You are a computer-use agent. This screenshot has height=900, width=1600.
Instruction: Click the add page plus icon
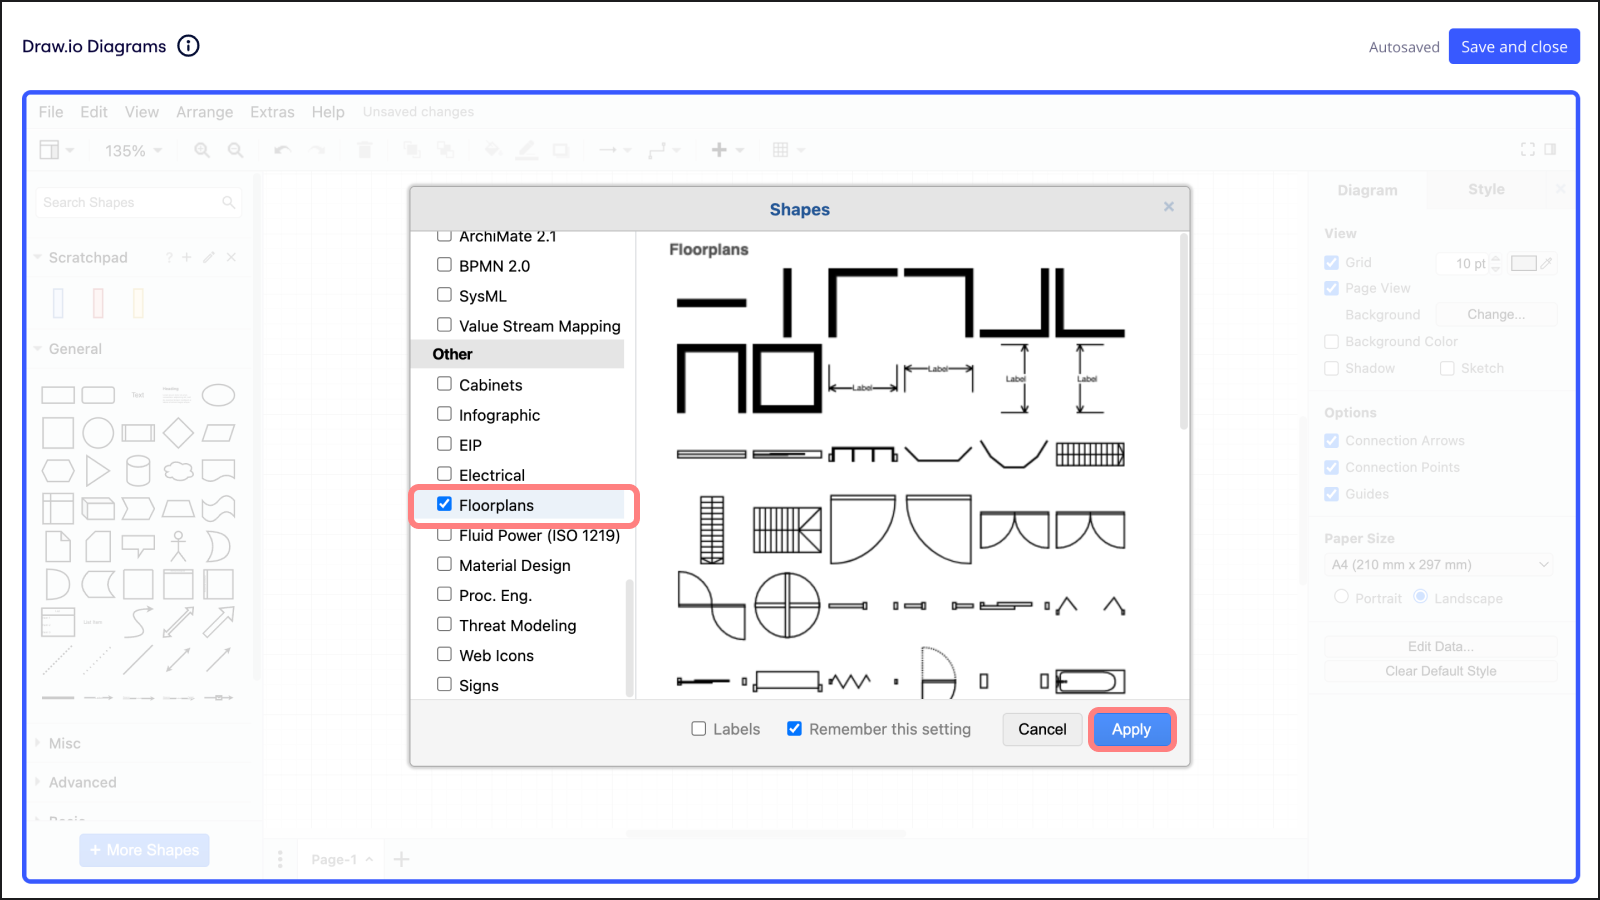(x=402, y=859)
